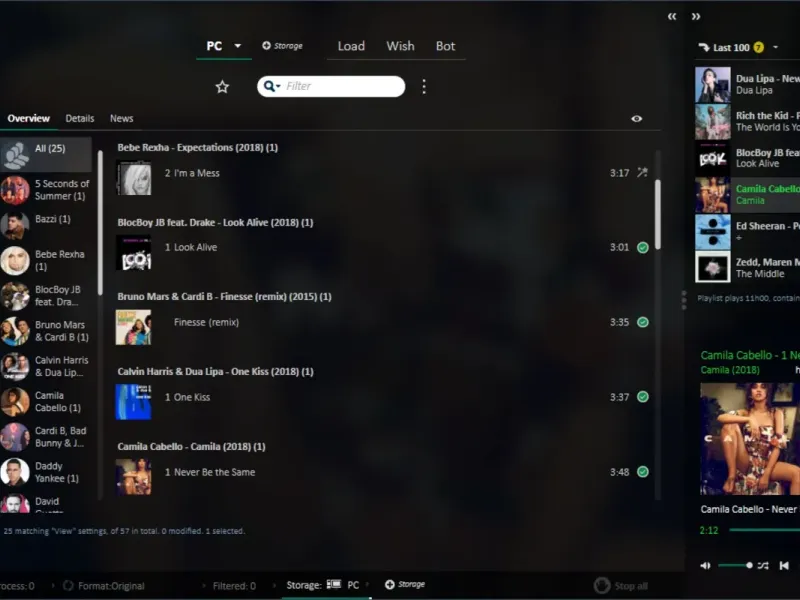Select BlocBoy JB feat. Drake artist entry

46,295
